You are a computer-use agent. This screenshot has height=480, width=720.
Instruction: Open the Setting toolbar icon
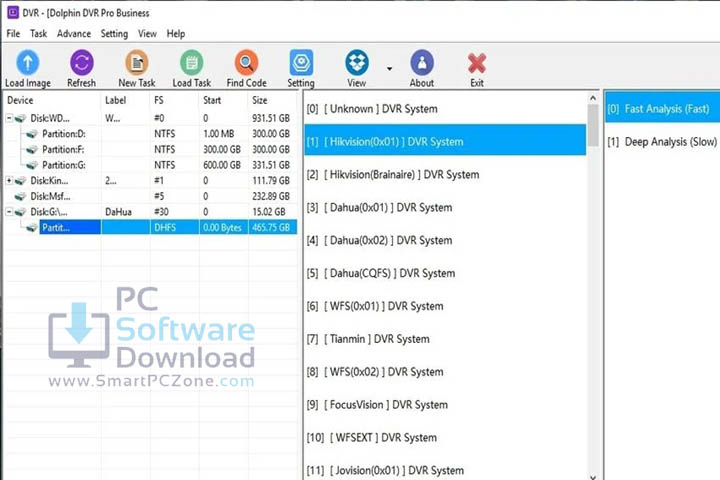[301, 63]
